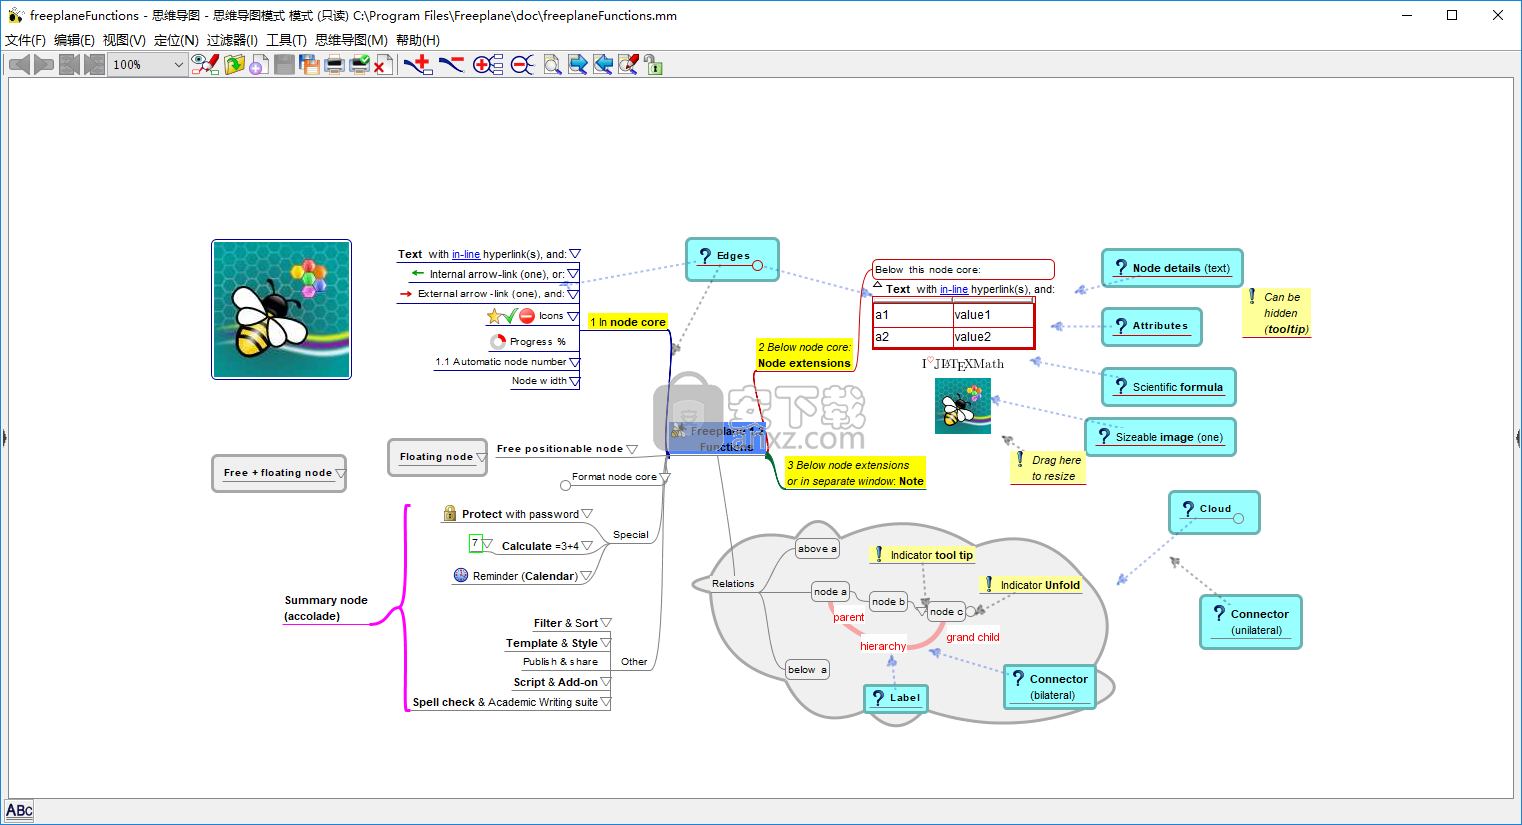Toggle ABC spell check in status bar
The height and width of the screenshot is (825, 1522).
click(x=19, y=811)
